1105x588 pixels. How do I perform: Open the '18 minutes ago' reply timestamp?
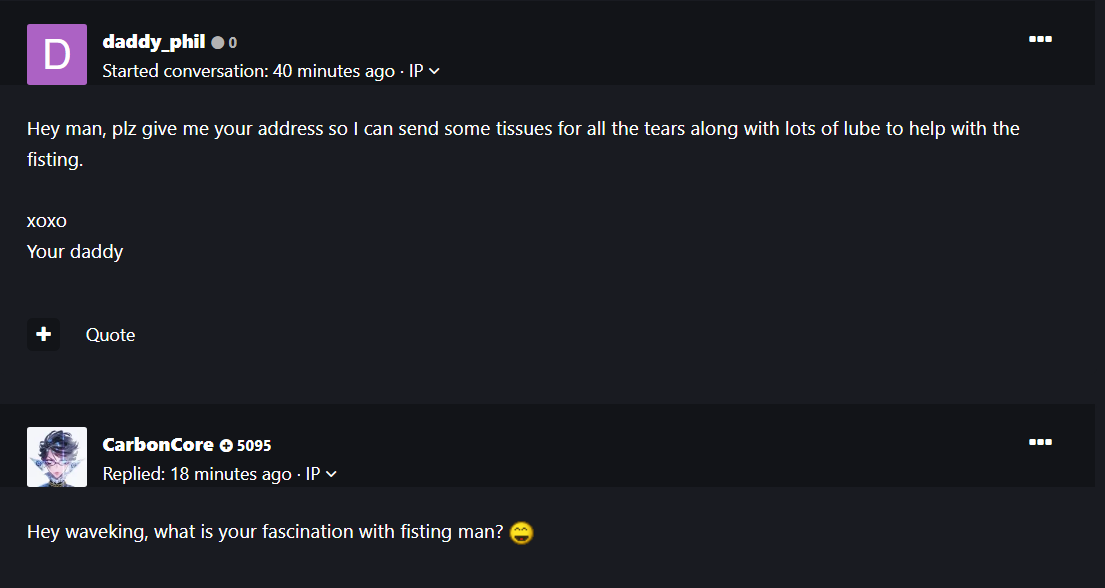point(231,474)
